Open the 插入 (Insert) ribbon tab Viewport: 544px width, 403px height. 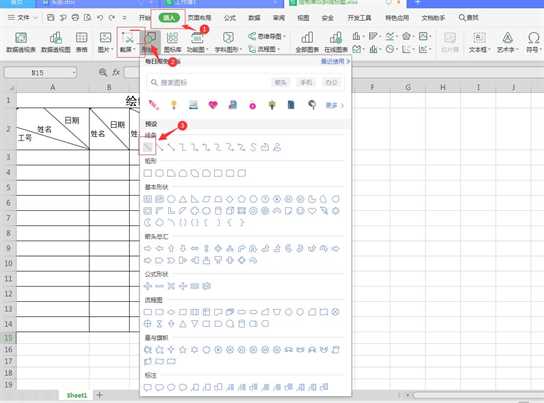pyautogui.click(x=169, y=18)
